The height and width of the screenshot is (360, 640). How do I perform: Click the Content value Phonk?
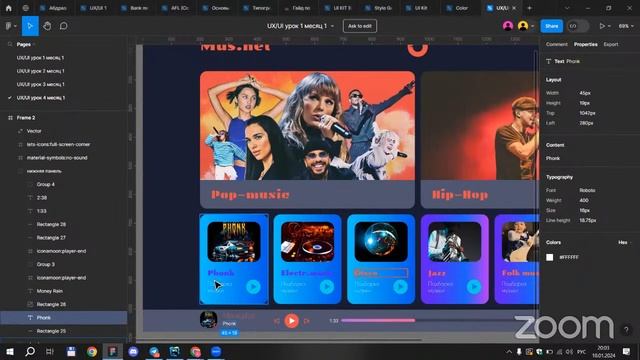tap(553, 158)
